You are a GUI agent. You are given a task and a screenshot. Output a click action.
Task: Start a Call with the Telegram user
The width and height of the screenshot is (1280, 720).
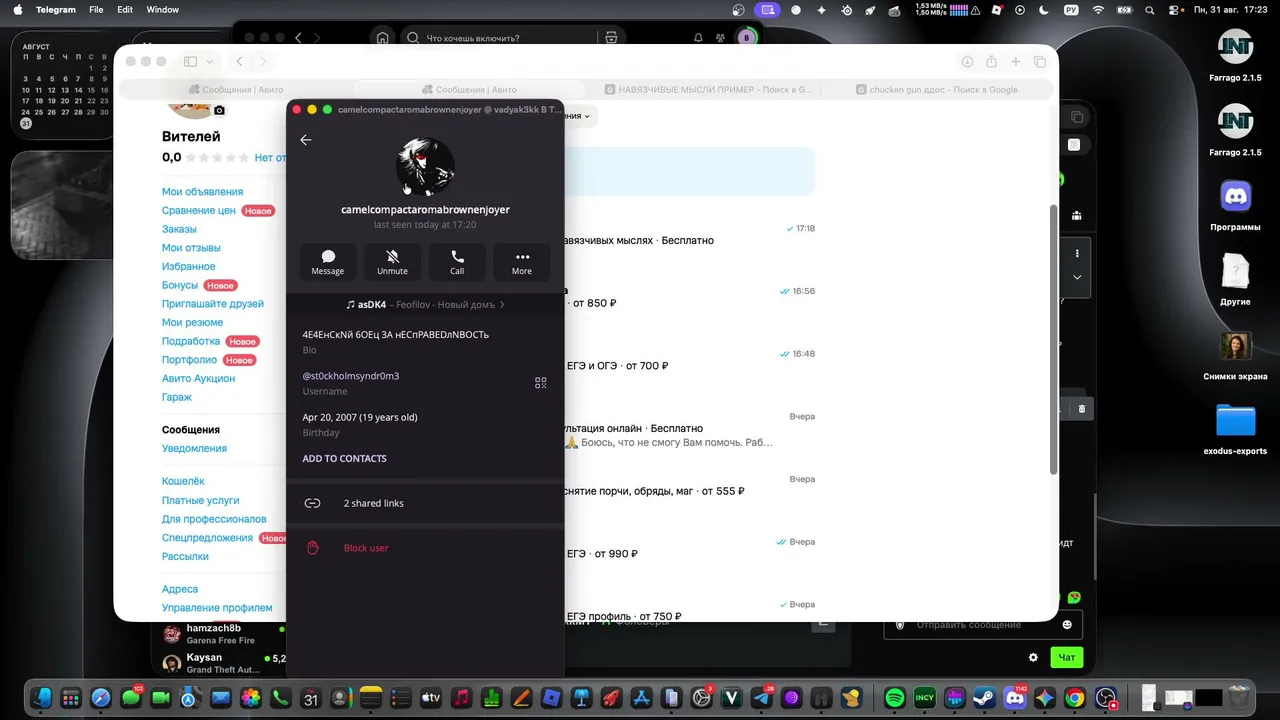pyautogui.click(x=457, y=262)
